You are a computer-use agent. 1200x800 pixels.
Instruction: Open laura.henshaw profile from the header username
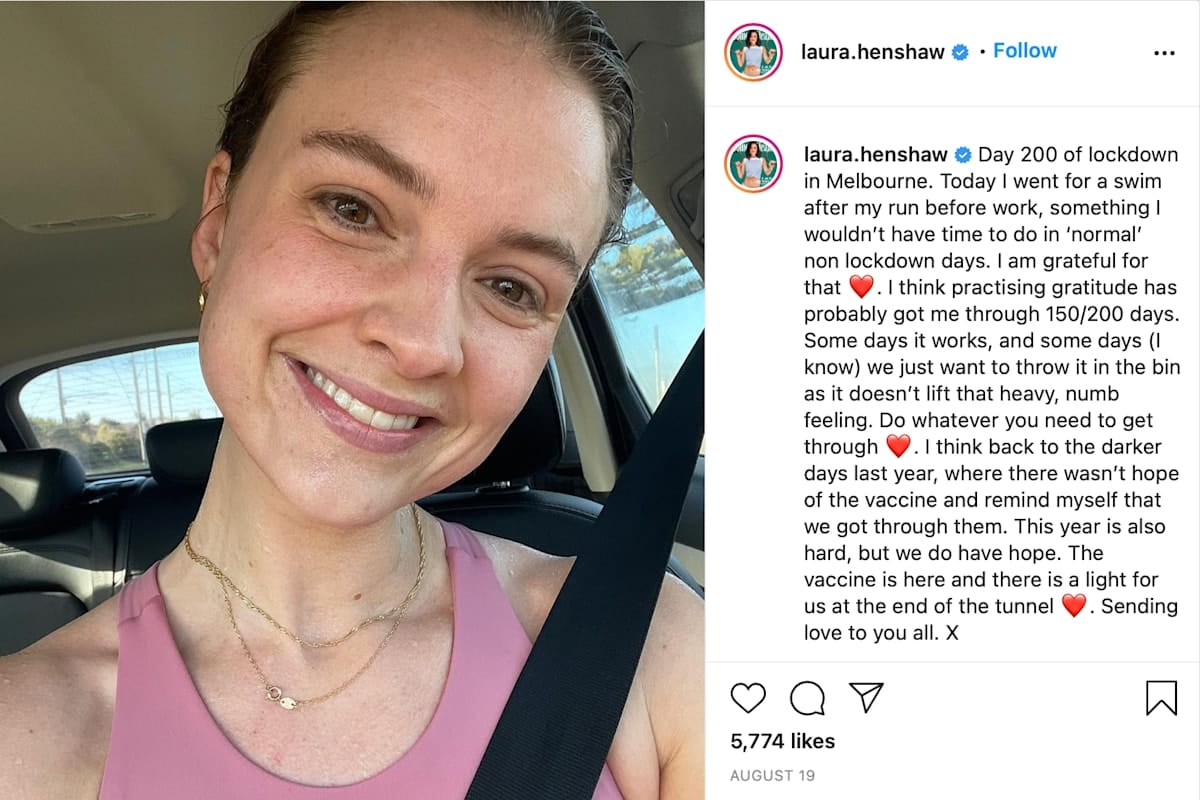[873, 52]
